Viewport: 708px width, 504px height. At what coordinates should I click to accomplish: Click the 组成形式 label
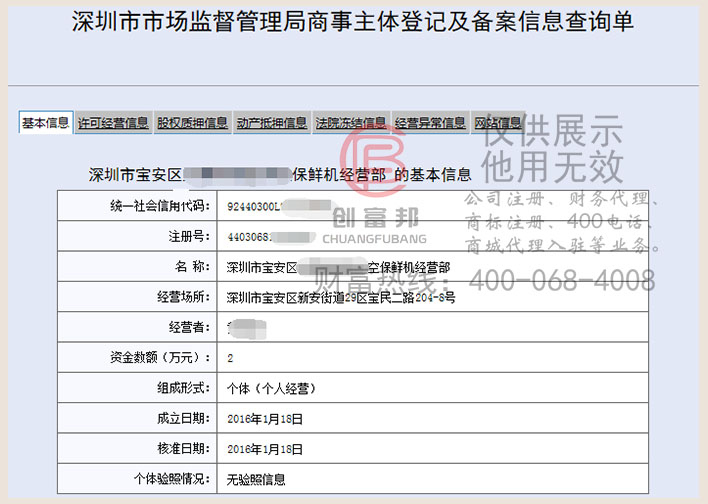click(183, 387)
